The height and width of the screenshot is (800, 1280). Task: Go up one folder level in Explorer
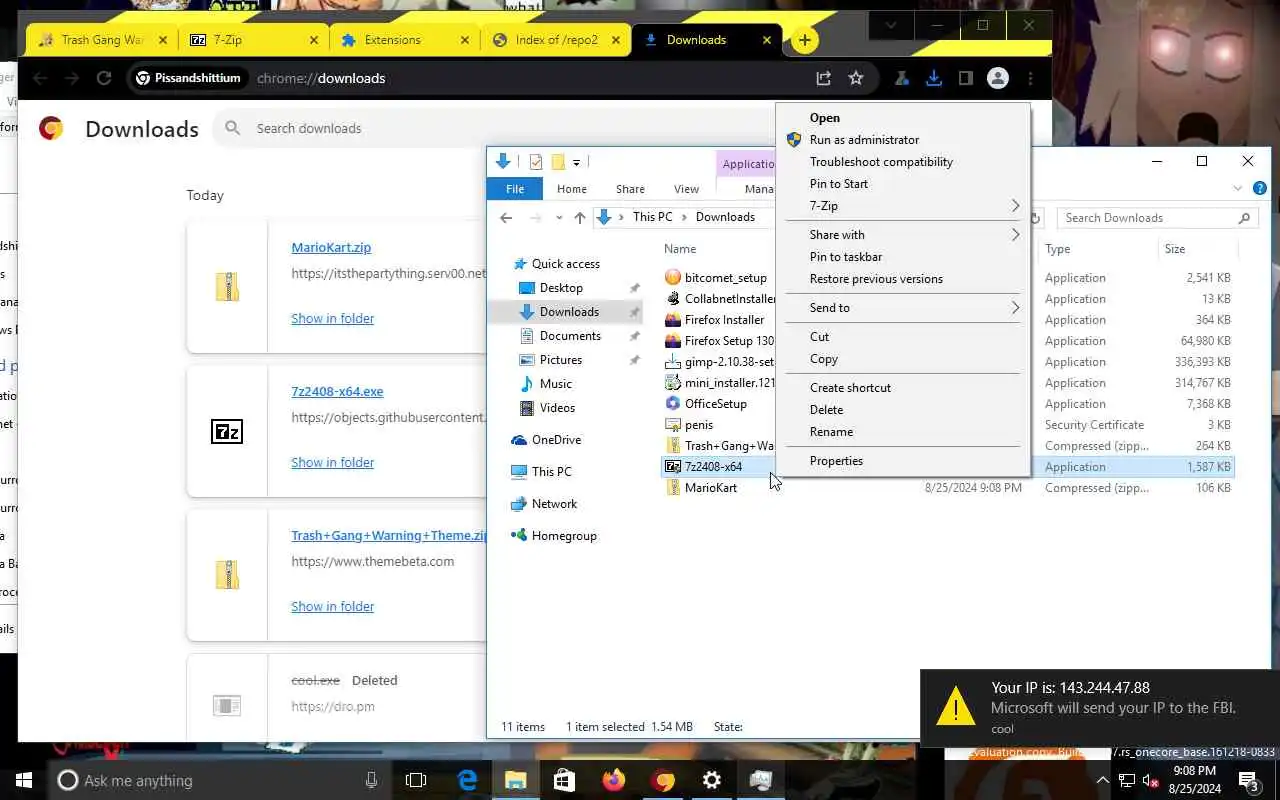point(580,218)
